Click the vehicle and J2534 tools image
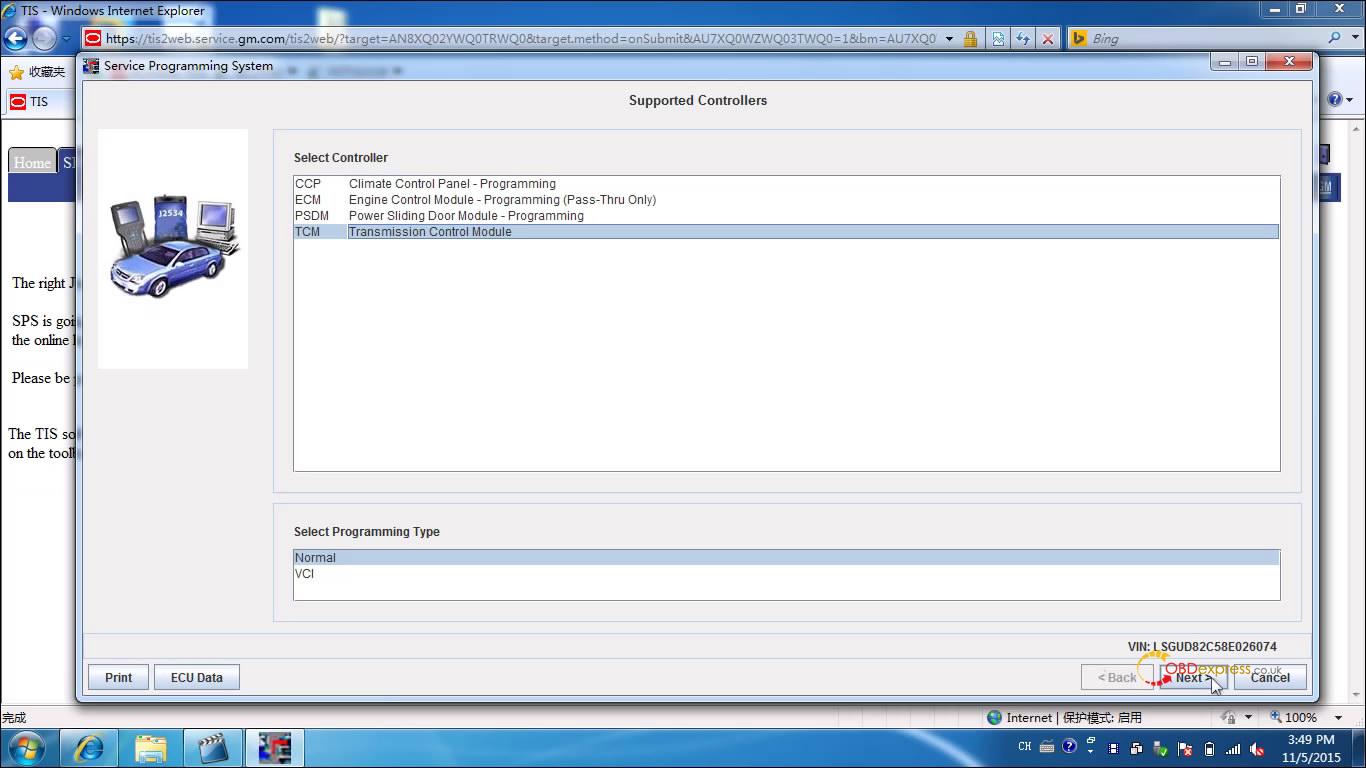 coord(174,247)
